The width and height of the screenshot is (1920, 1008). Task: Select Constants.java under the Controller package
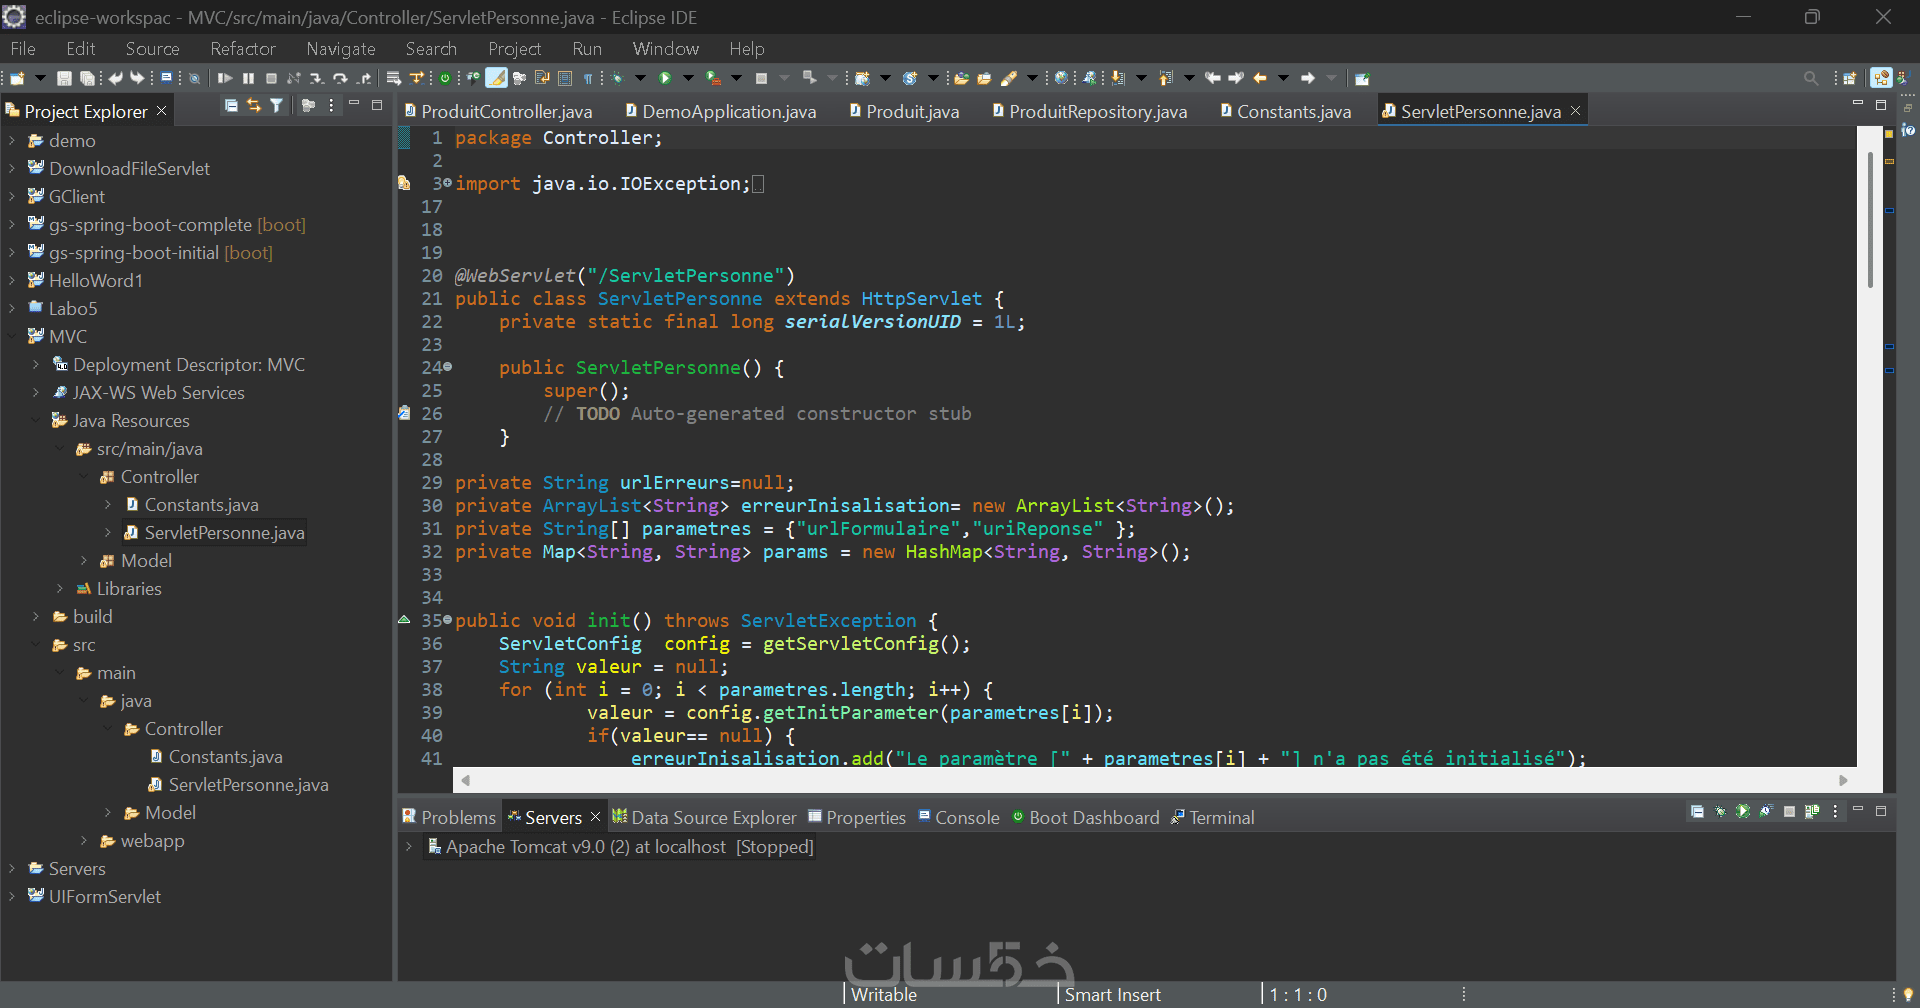tap(201, 505)
